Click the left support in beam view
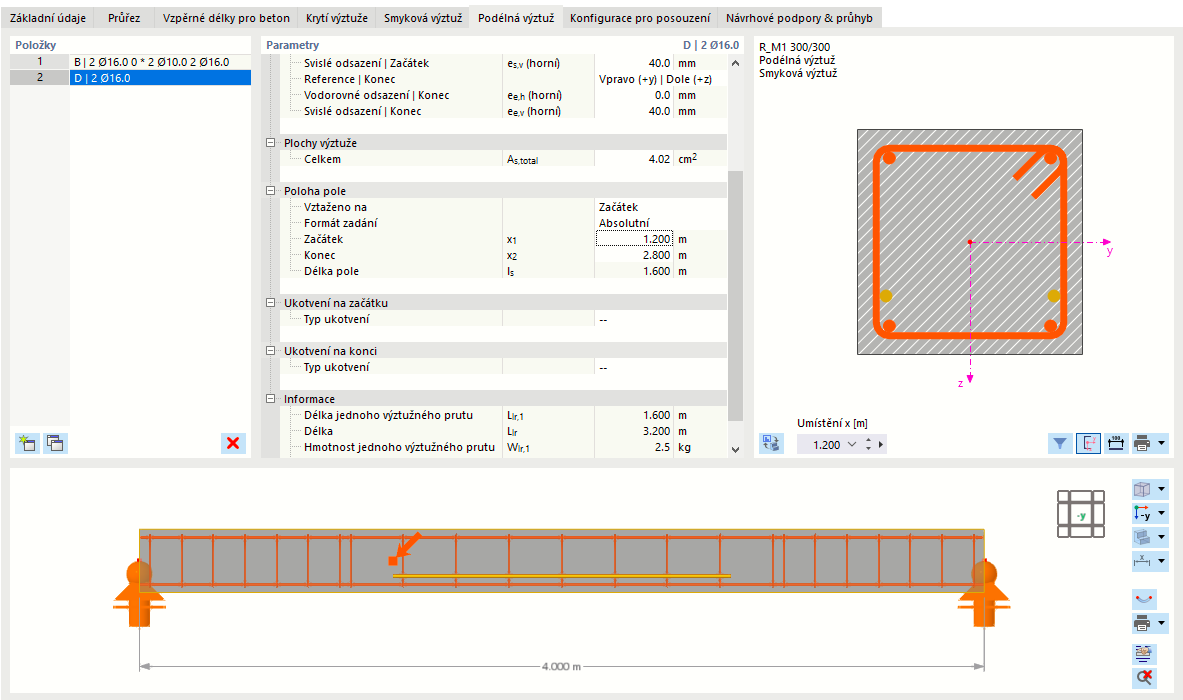Screen dimensions: 1183x700 pyautogui.click(x=139, y=593)
